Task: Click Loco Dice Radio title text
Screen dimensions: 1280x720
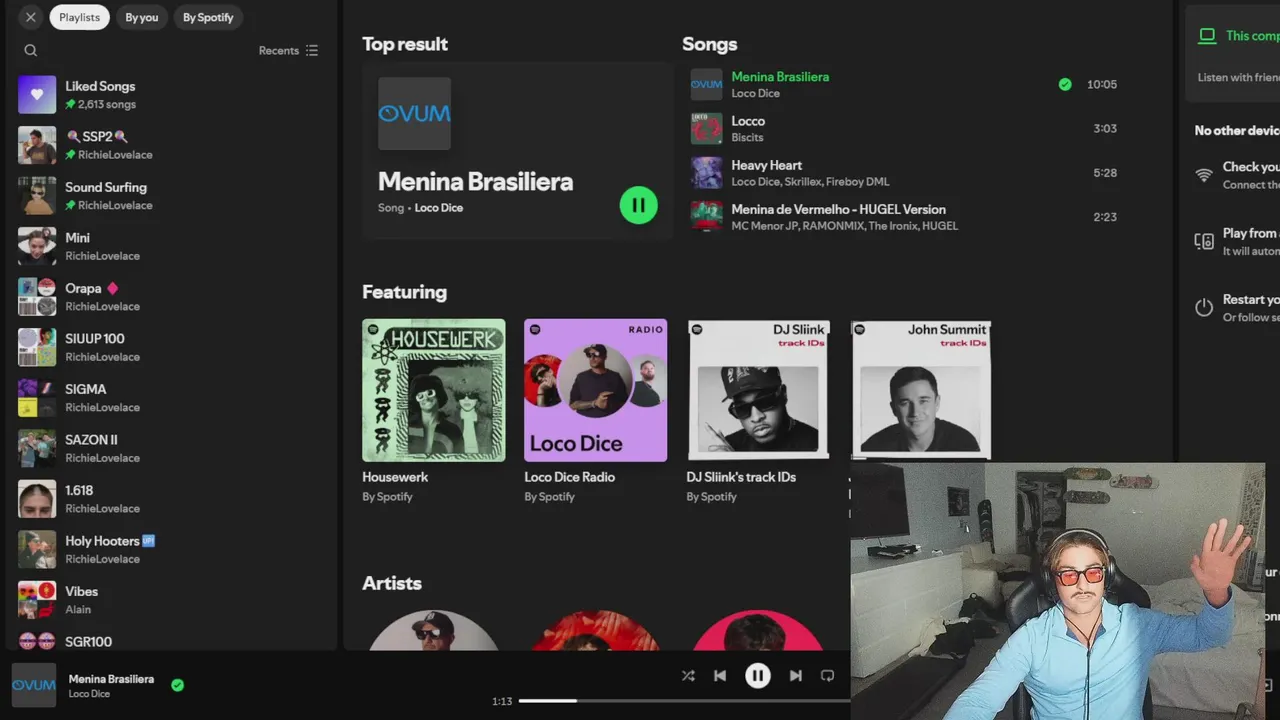Action: [569, 477]
